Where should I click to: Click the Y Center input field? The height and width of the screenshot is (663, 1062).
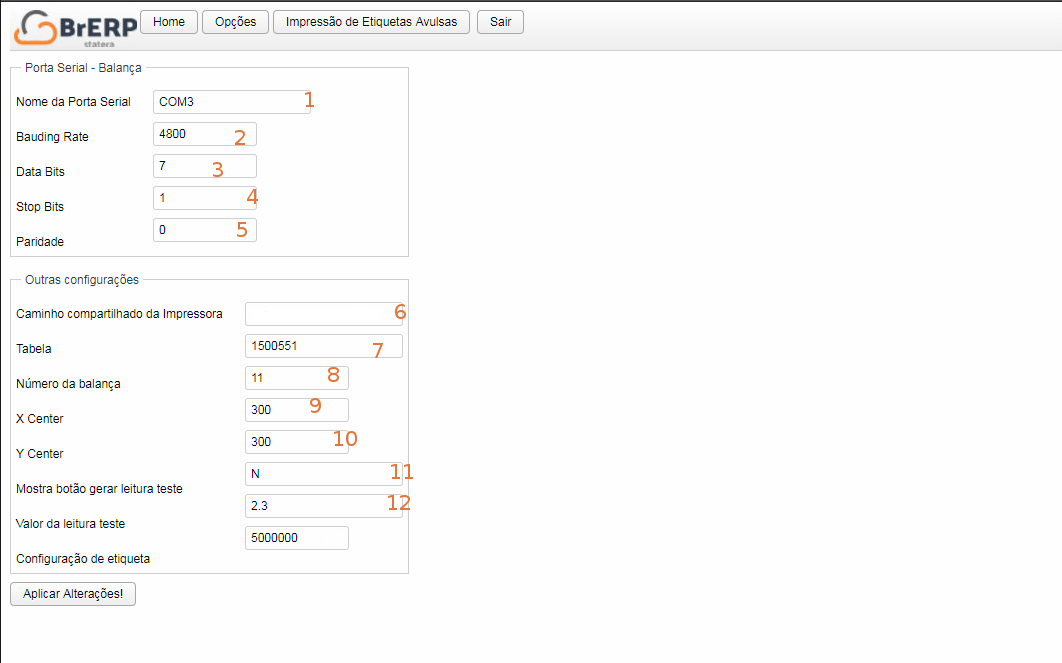(296, 442)
